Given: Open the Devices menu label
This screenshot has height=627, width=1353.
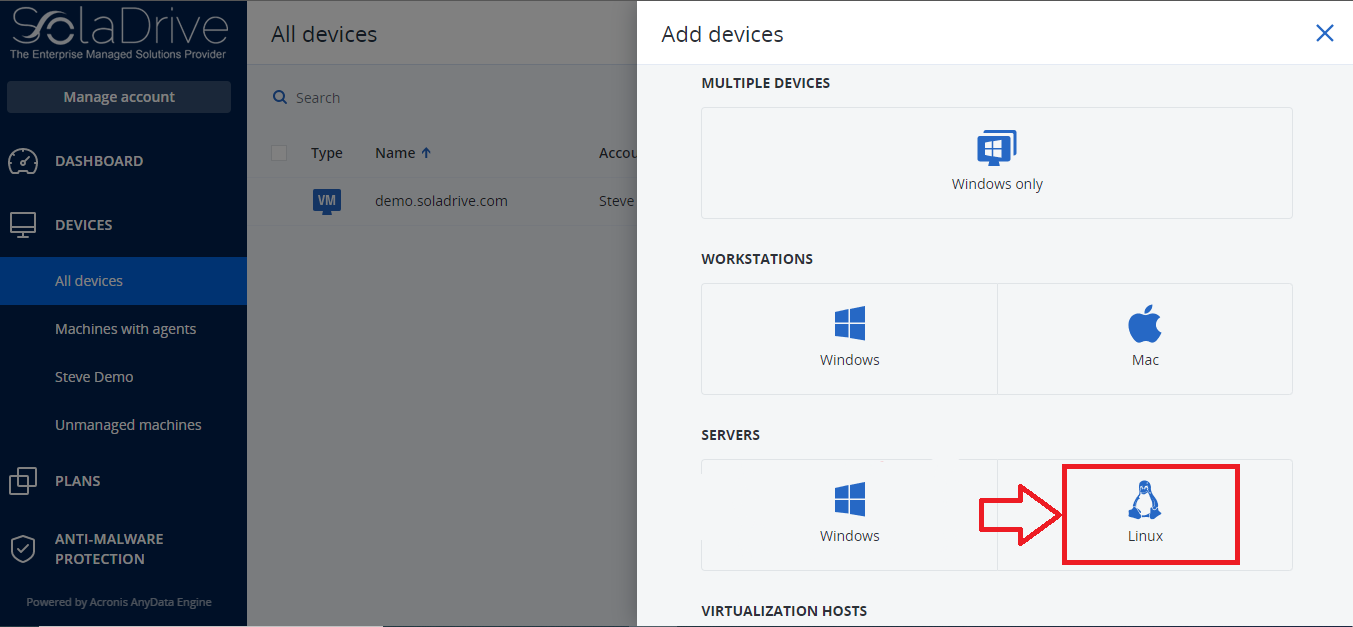Looking at the screenshot, I should [84, 225].
